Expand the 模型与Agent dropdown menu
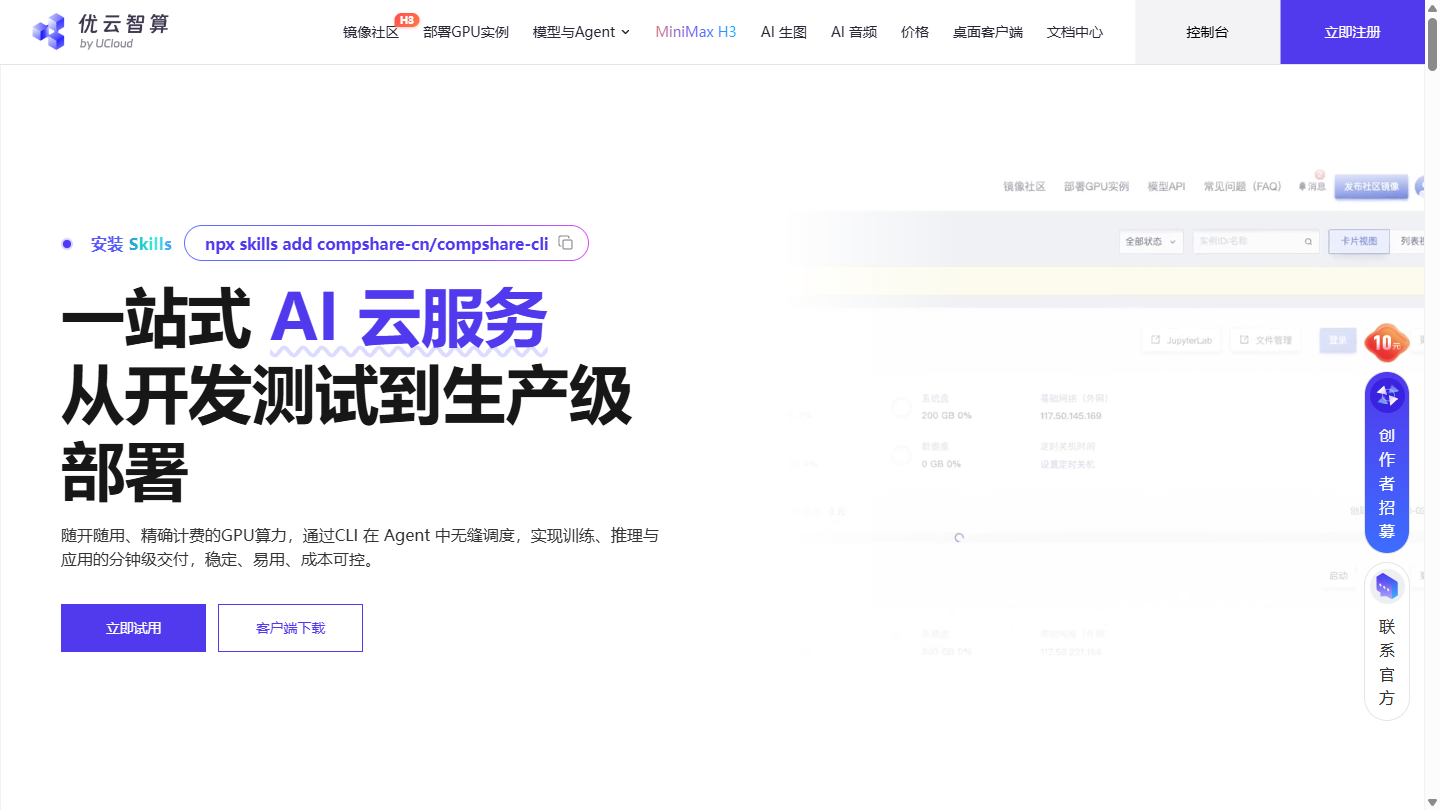Image resolution: width=1440 pixels, height=810 pixels. 582,32
